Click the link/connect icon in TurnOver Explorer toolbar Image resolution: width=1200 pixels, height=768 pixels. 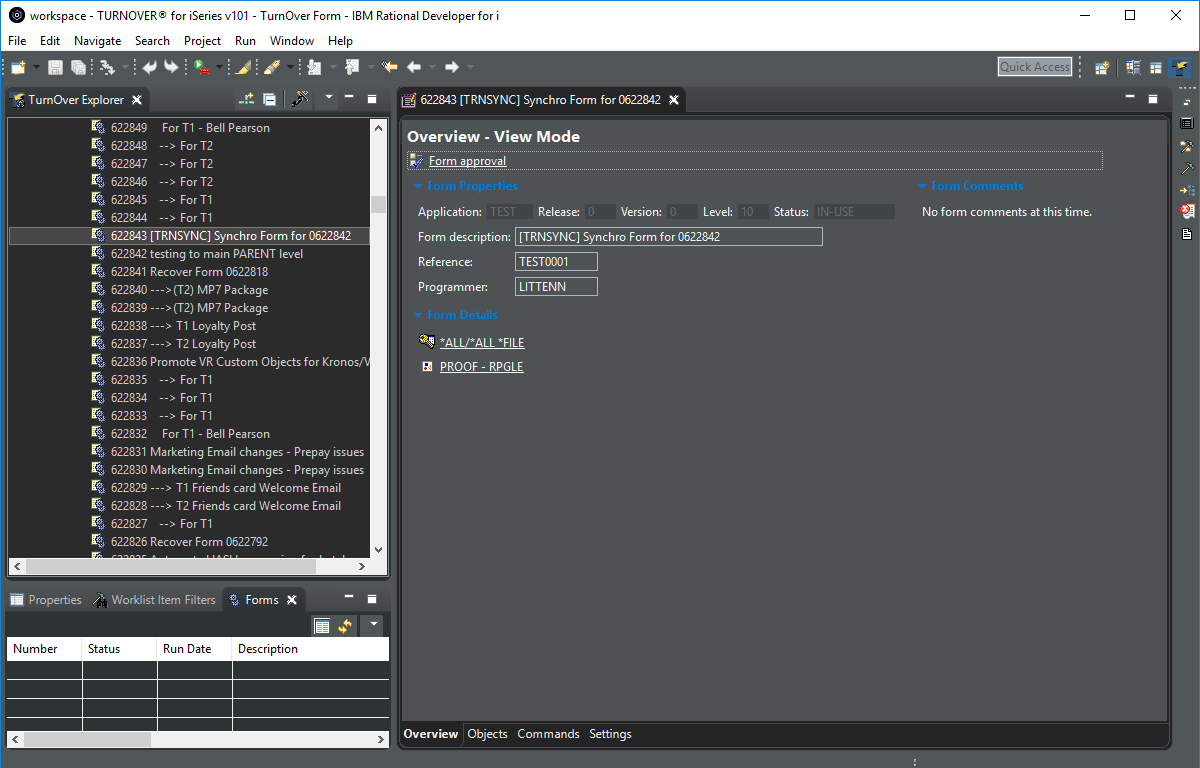pyautogui.click(x=246, y=99)
